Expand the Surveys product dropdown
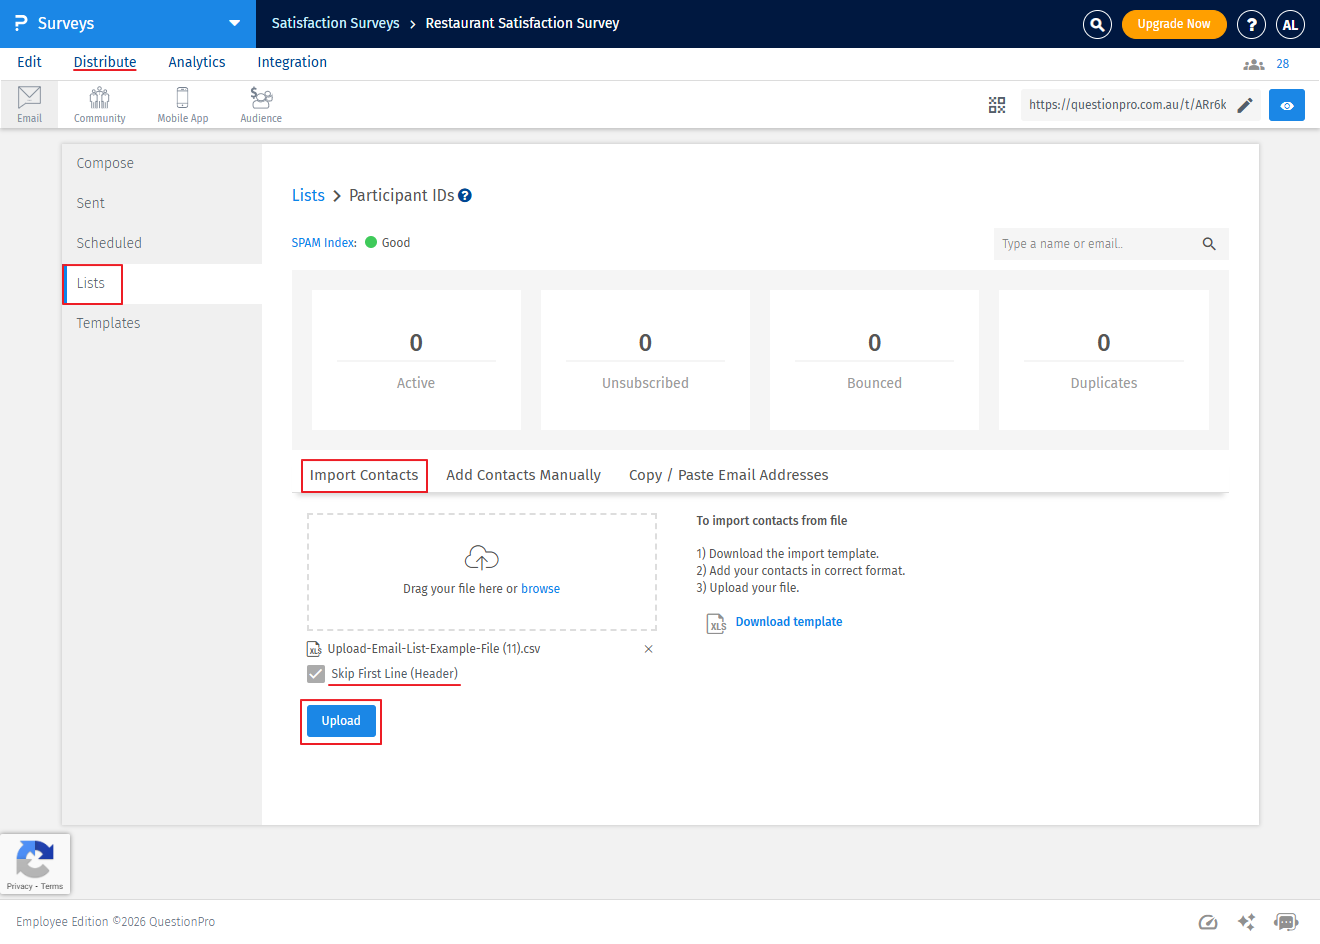 [x=234, y=23]
